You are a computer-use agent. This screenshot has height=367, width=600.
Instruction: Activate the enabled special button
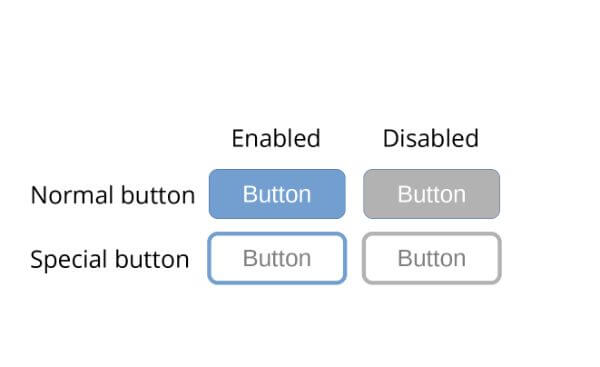tap(277, 258)
